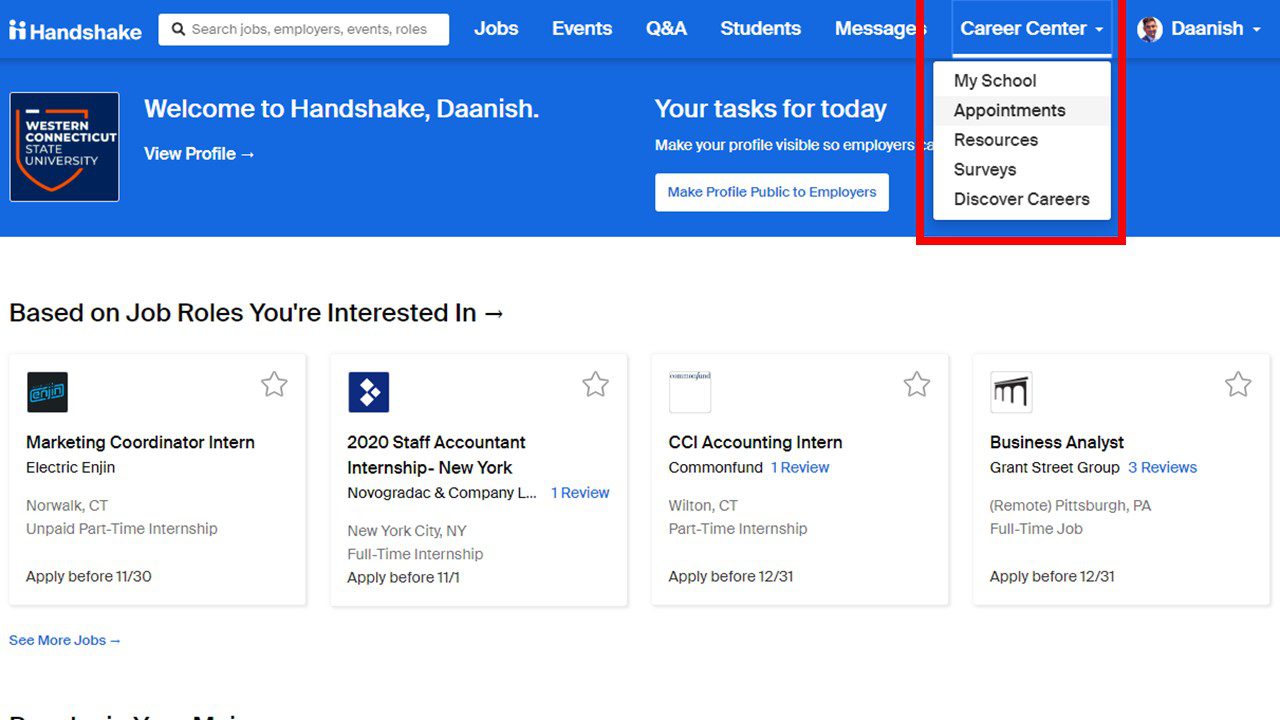Click the Unpaid Part-Time Internship text
Image resolution: width=1280 pixels, height=720 pixels.
122,529
